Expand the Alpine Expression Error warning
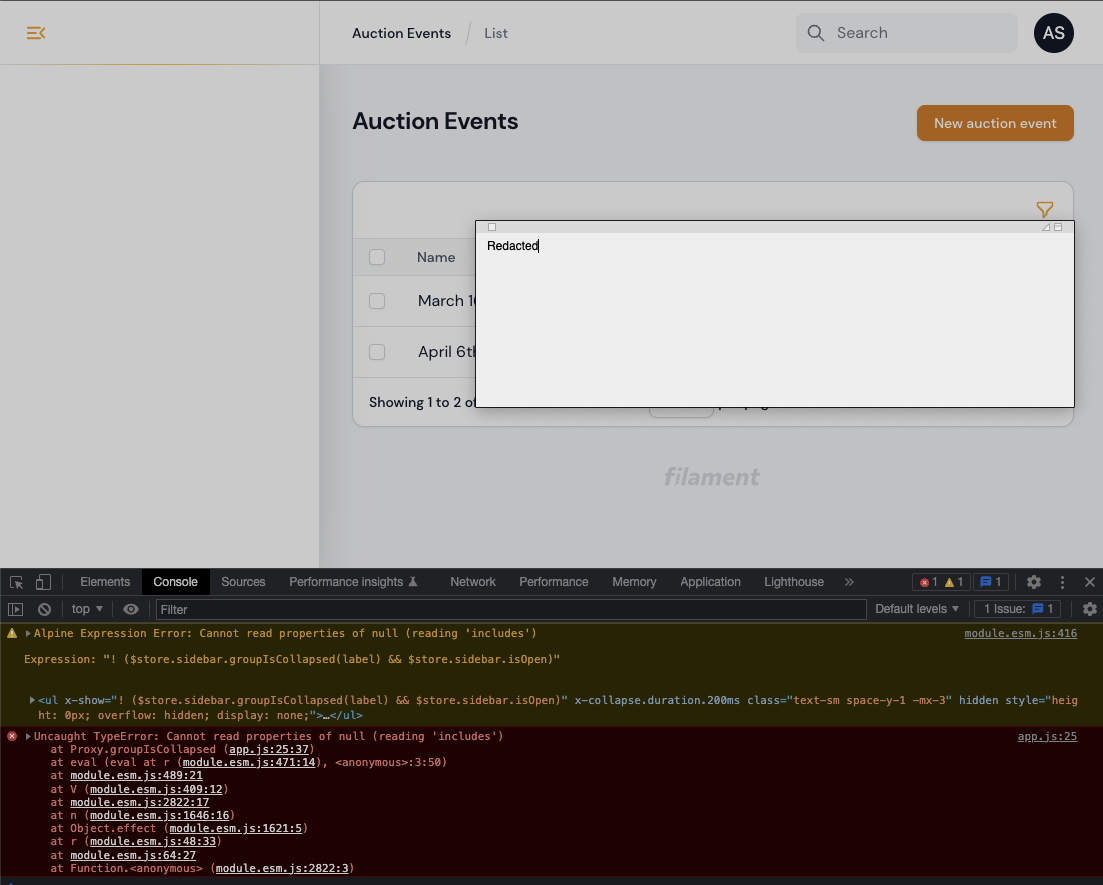 tap(28, 634)
